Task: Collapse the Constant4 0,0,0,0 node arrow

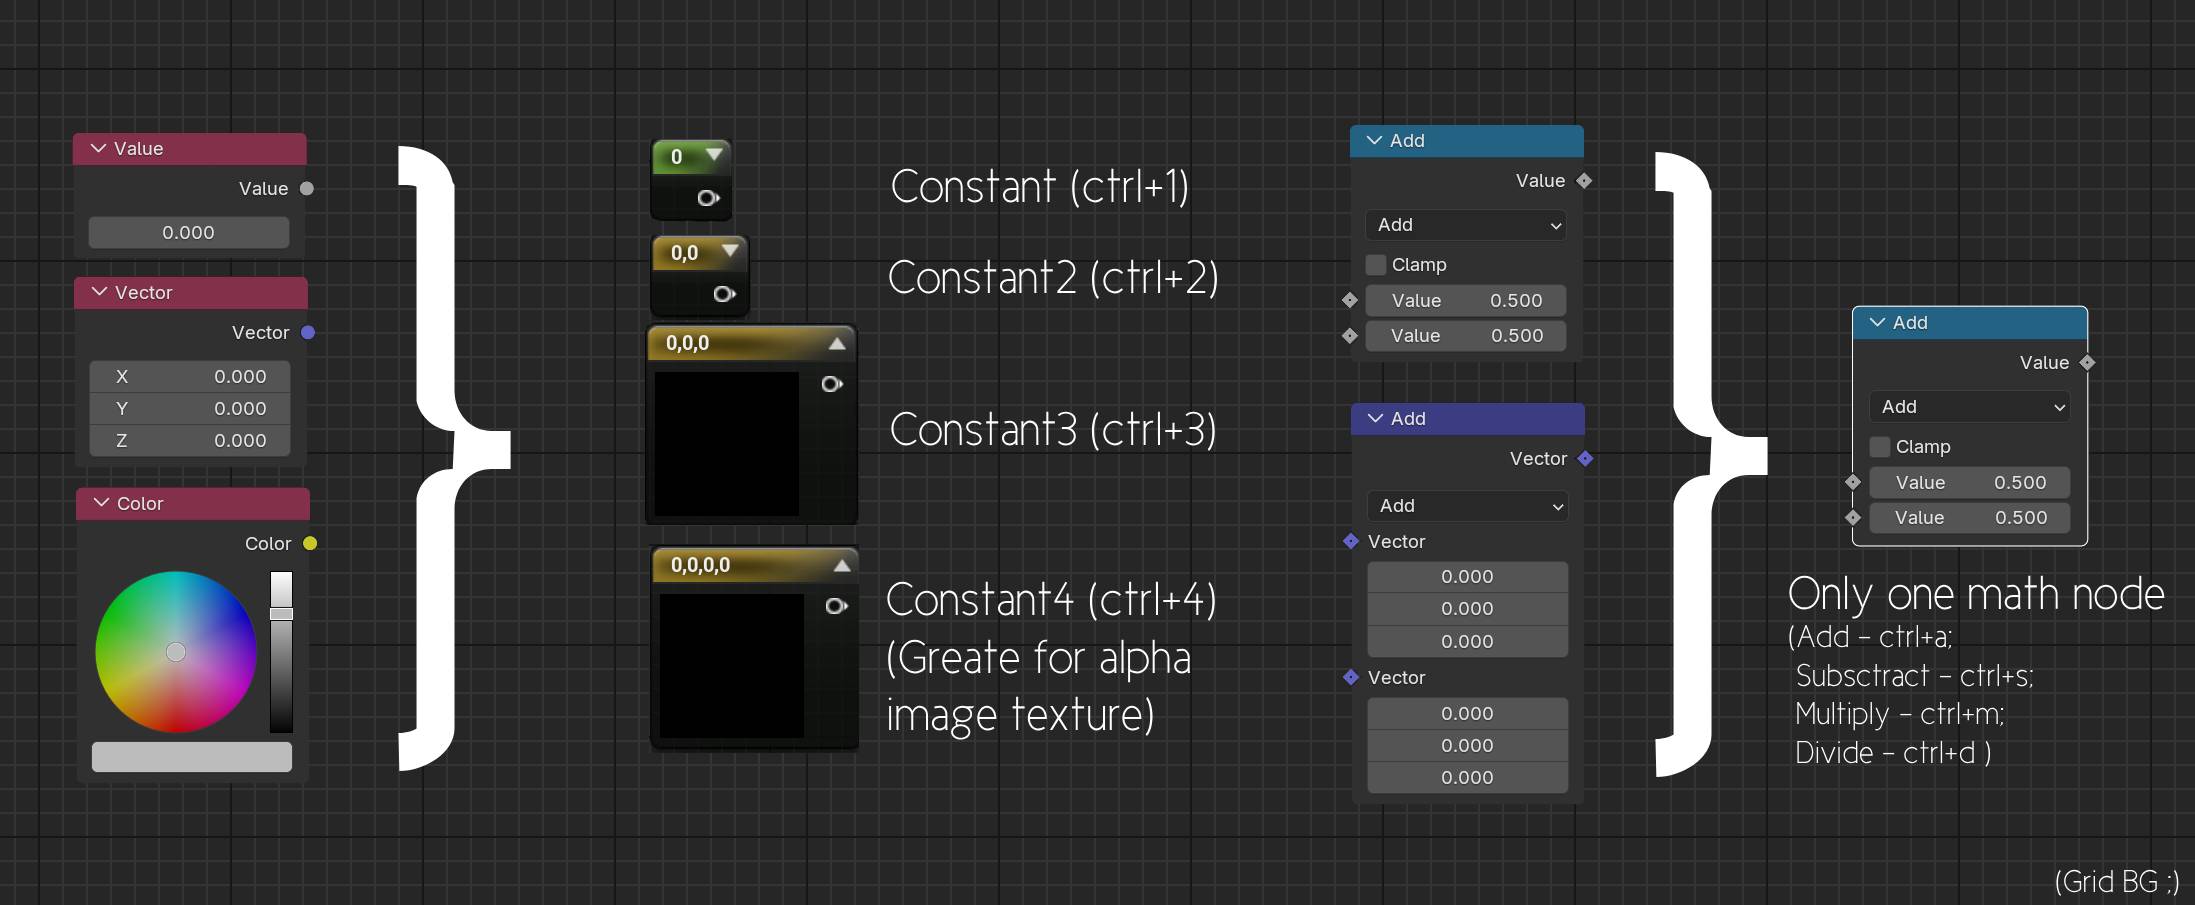Action: tap(842, 565)
